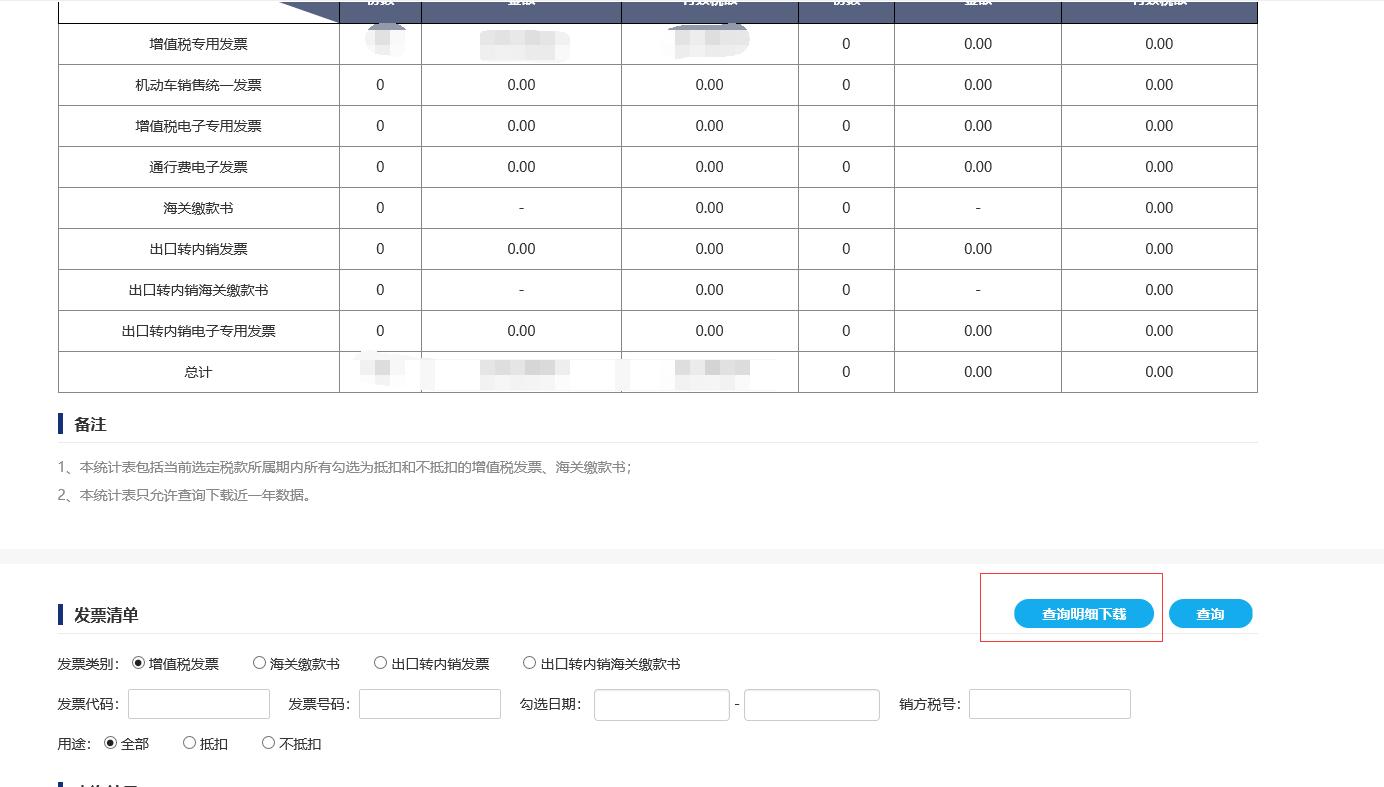Click the 销方税号 input box

click(x=1049, y=704)
